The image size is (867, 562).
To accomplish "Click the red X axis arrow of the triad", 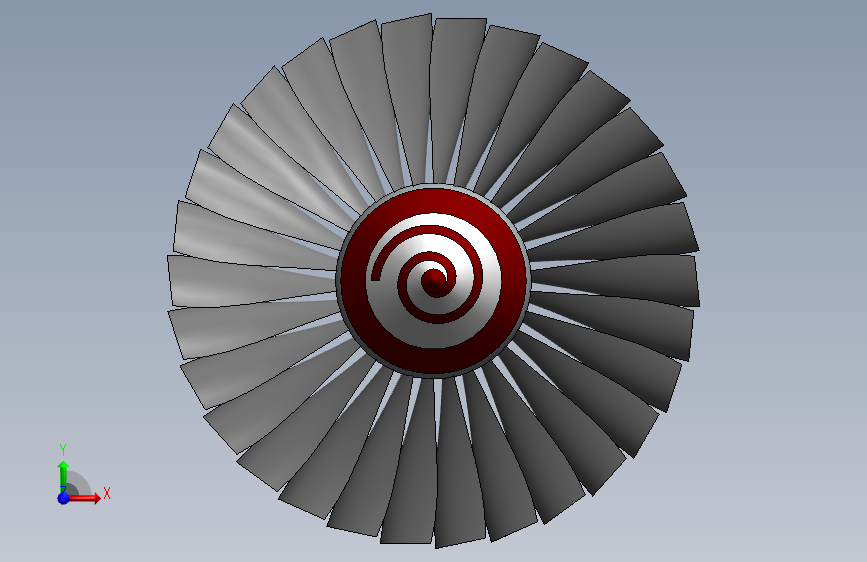I will tap(84, 498).
